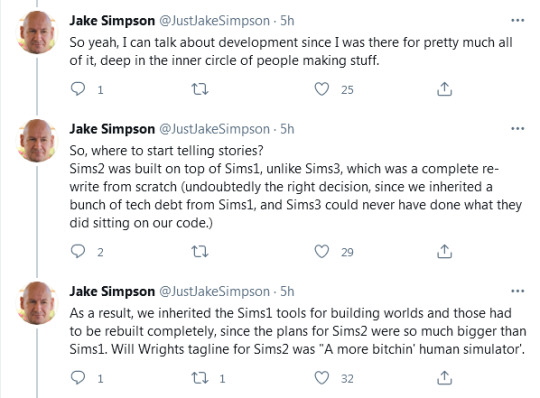540x398 pixels.
Task: Retweet the 'deep in the inner circle' tweet
Action: [200, 89]
